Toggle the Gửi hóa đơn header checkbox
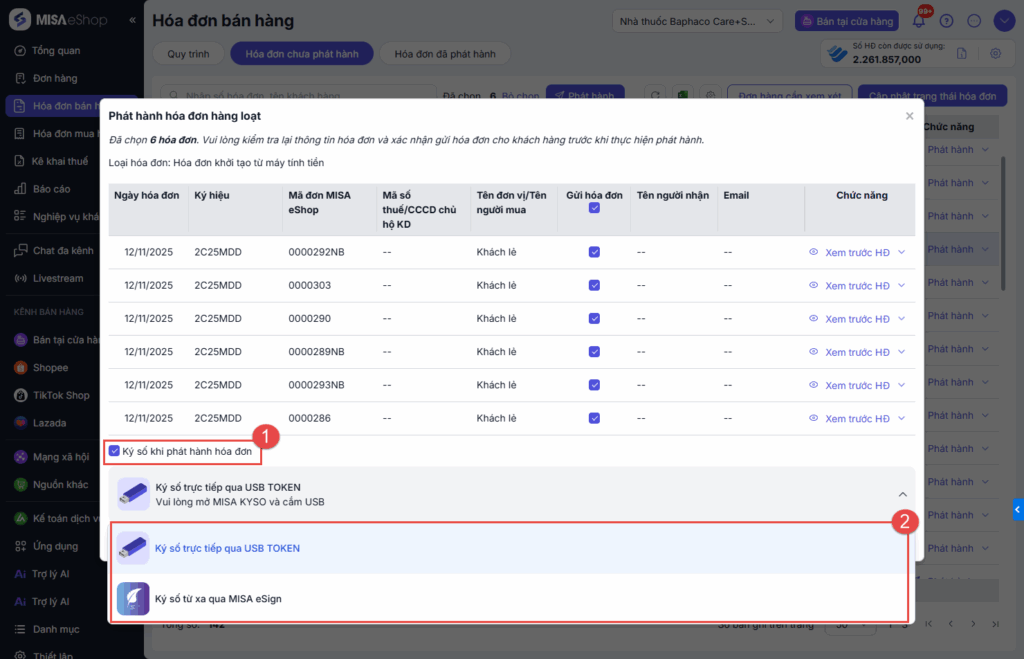The image size is (1024, 659). 595,208
